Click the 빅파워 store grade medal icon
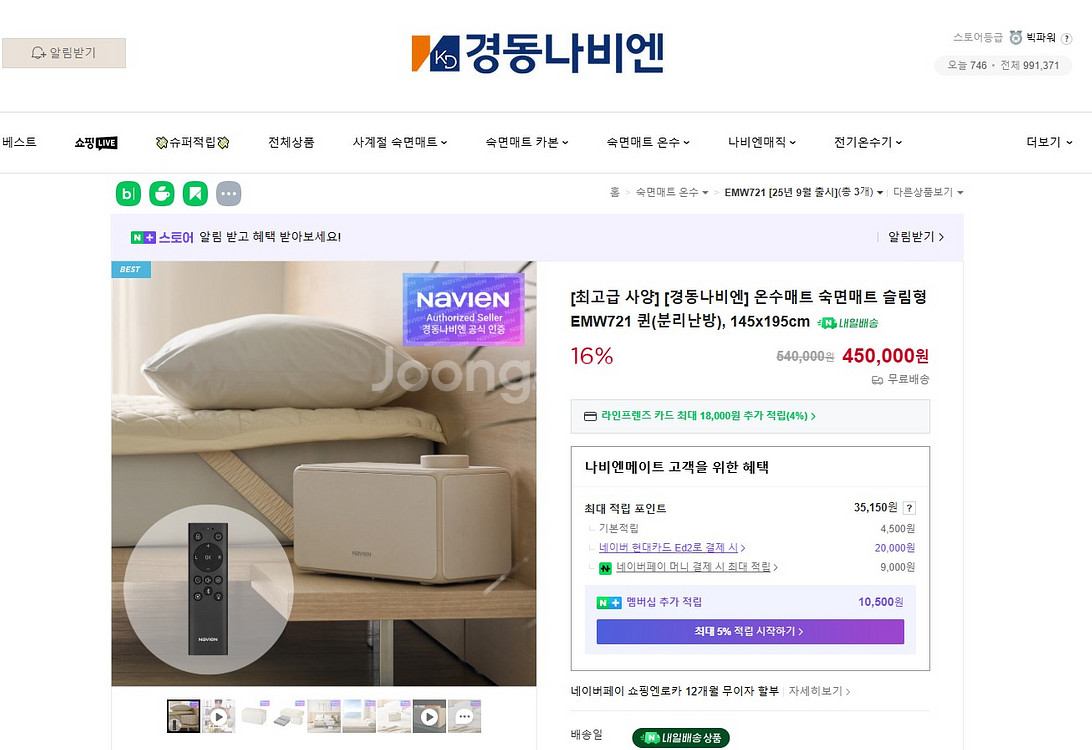 coord(1015,38)
